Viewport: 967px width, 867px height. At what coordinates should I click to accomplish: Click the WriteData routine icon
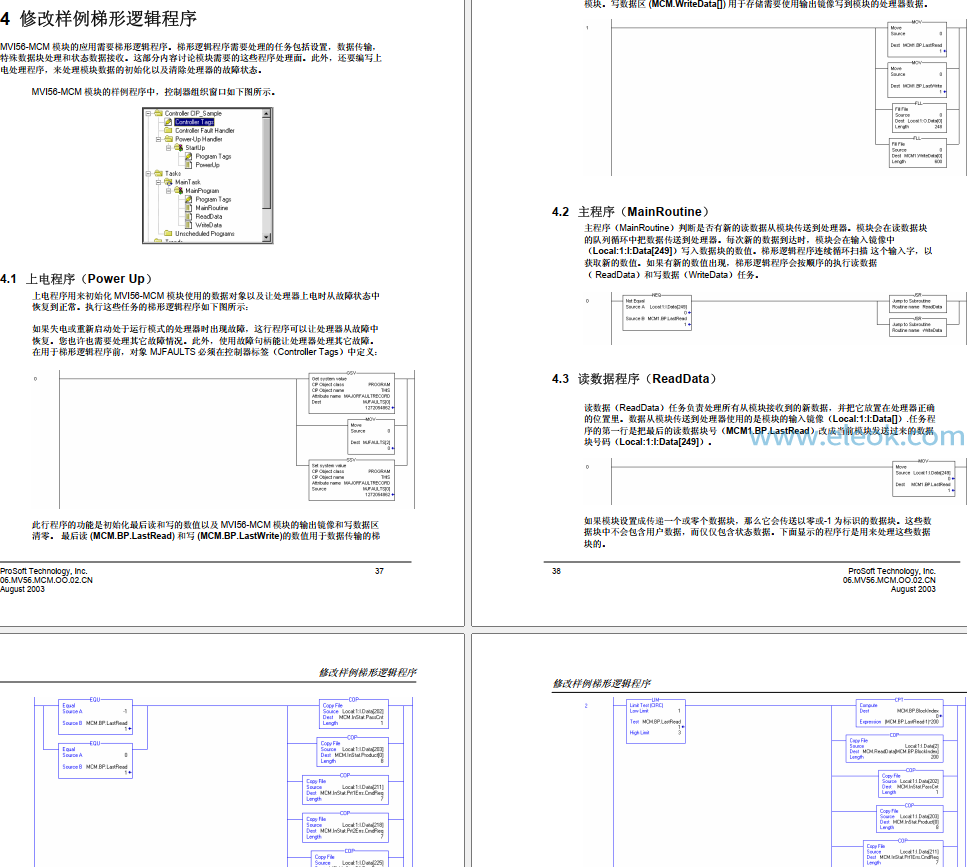[189, 226]
